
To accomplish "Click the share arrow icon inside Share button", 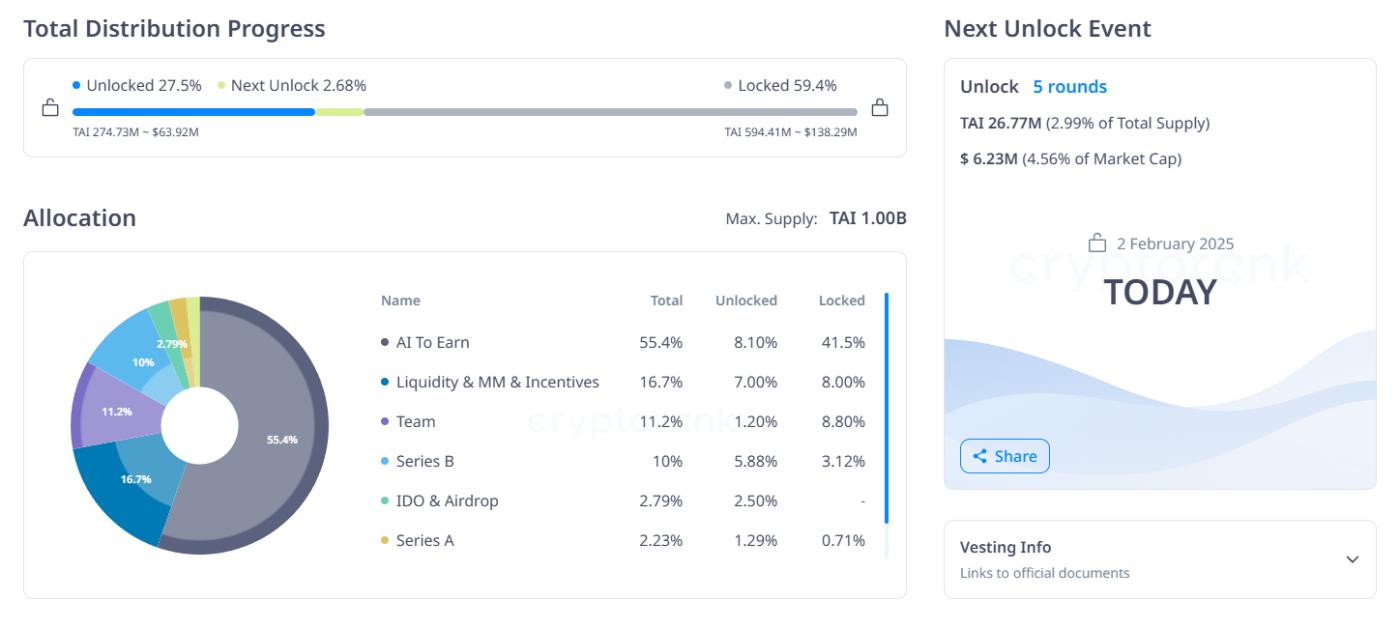I will coord(981,456).
